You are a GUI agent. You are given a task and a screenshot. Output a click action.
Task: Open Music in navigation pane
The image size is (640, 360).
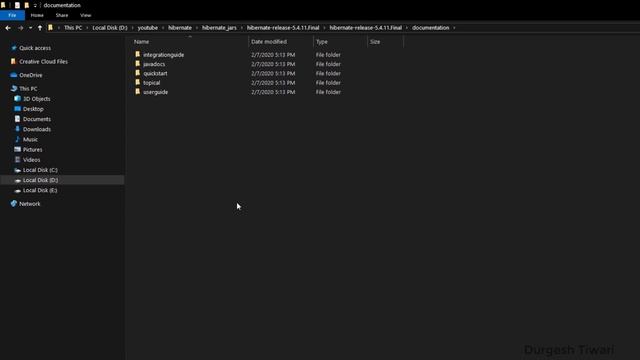30,140
